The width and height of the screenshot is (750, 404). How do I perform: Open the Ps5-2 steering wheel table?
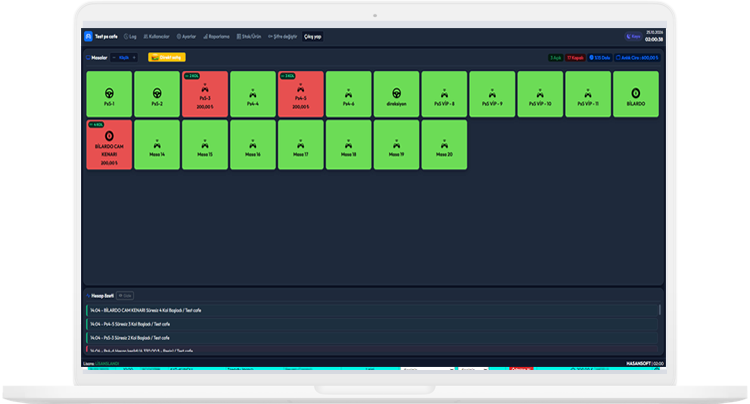point(157,94)
